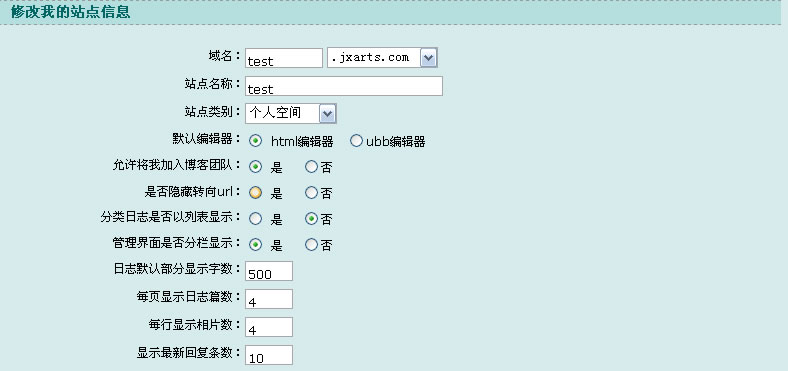Click the 站点名称 input field

coord(344,86)
